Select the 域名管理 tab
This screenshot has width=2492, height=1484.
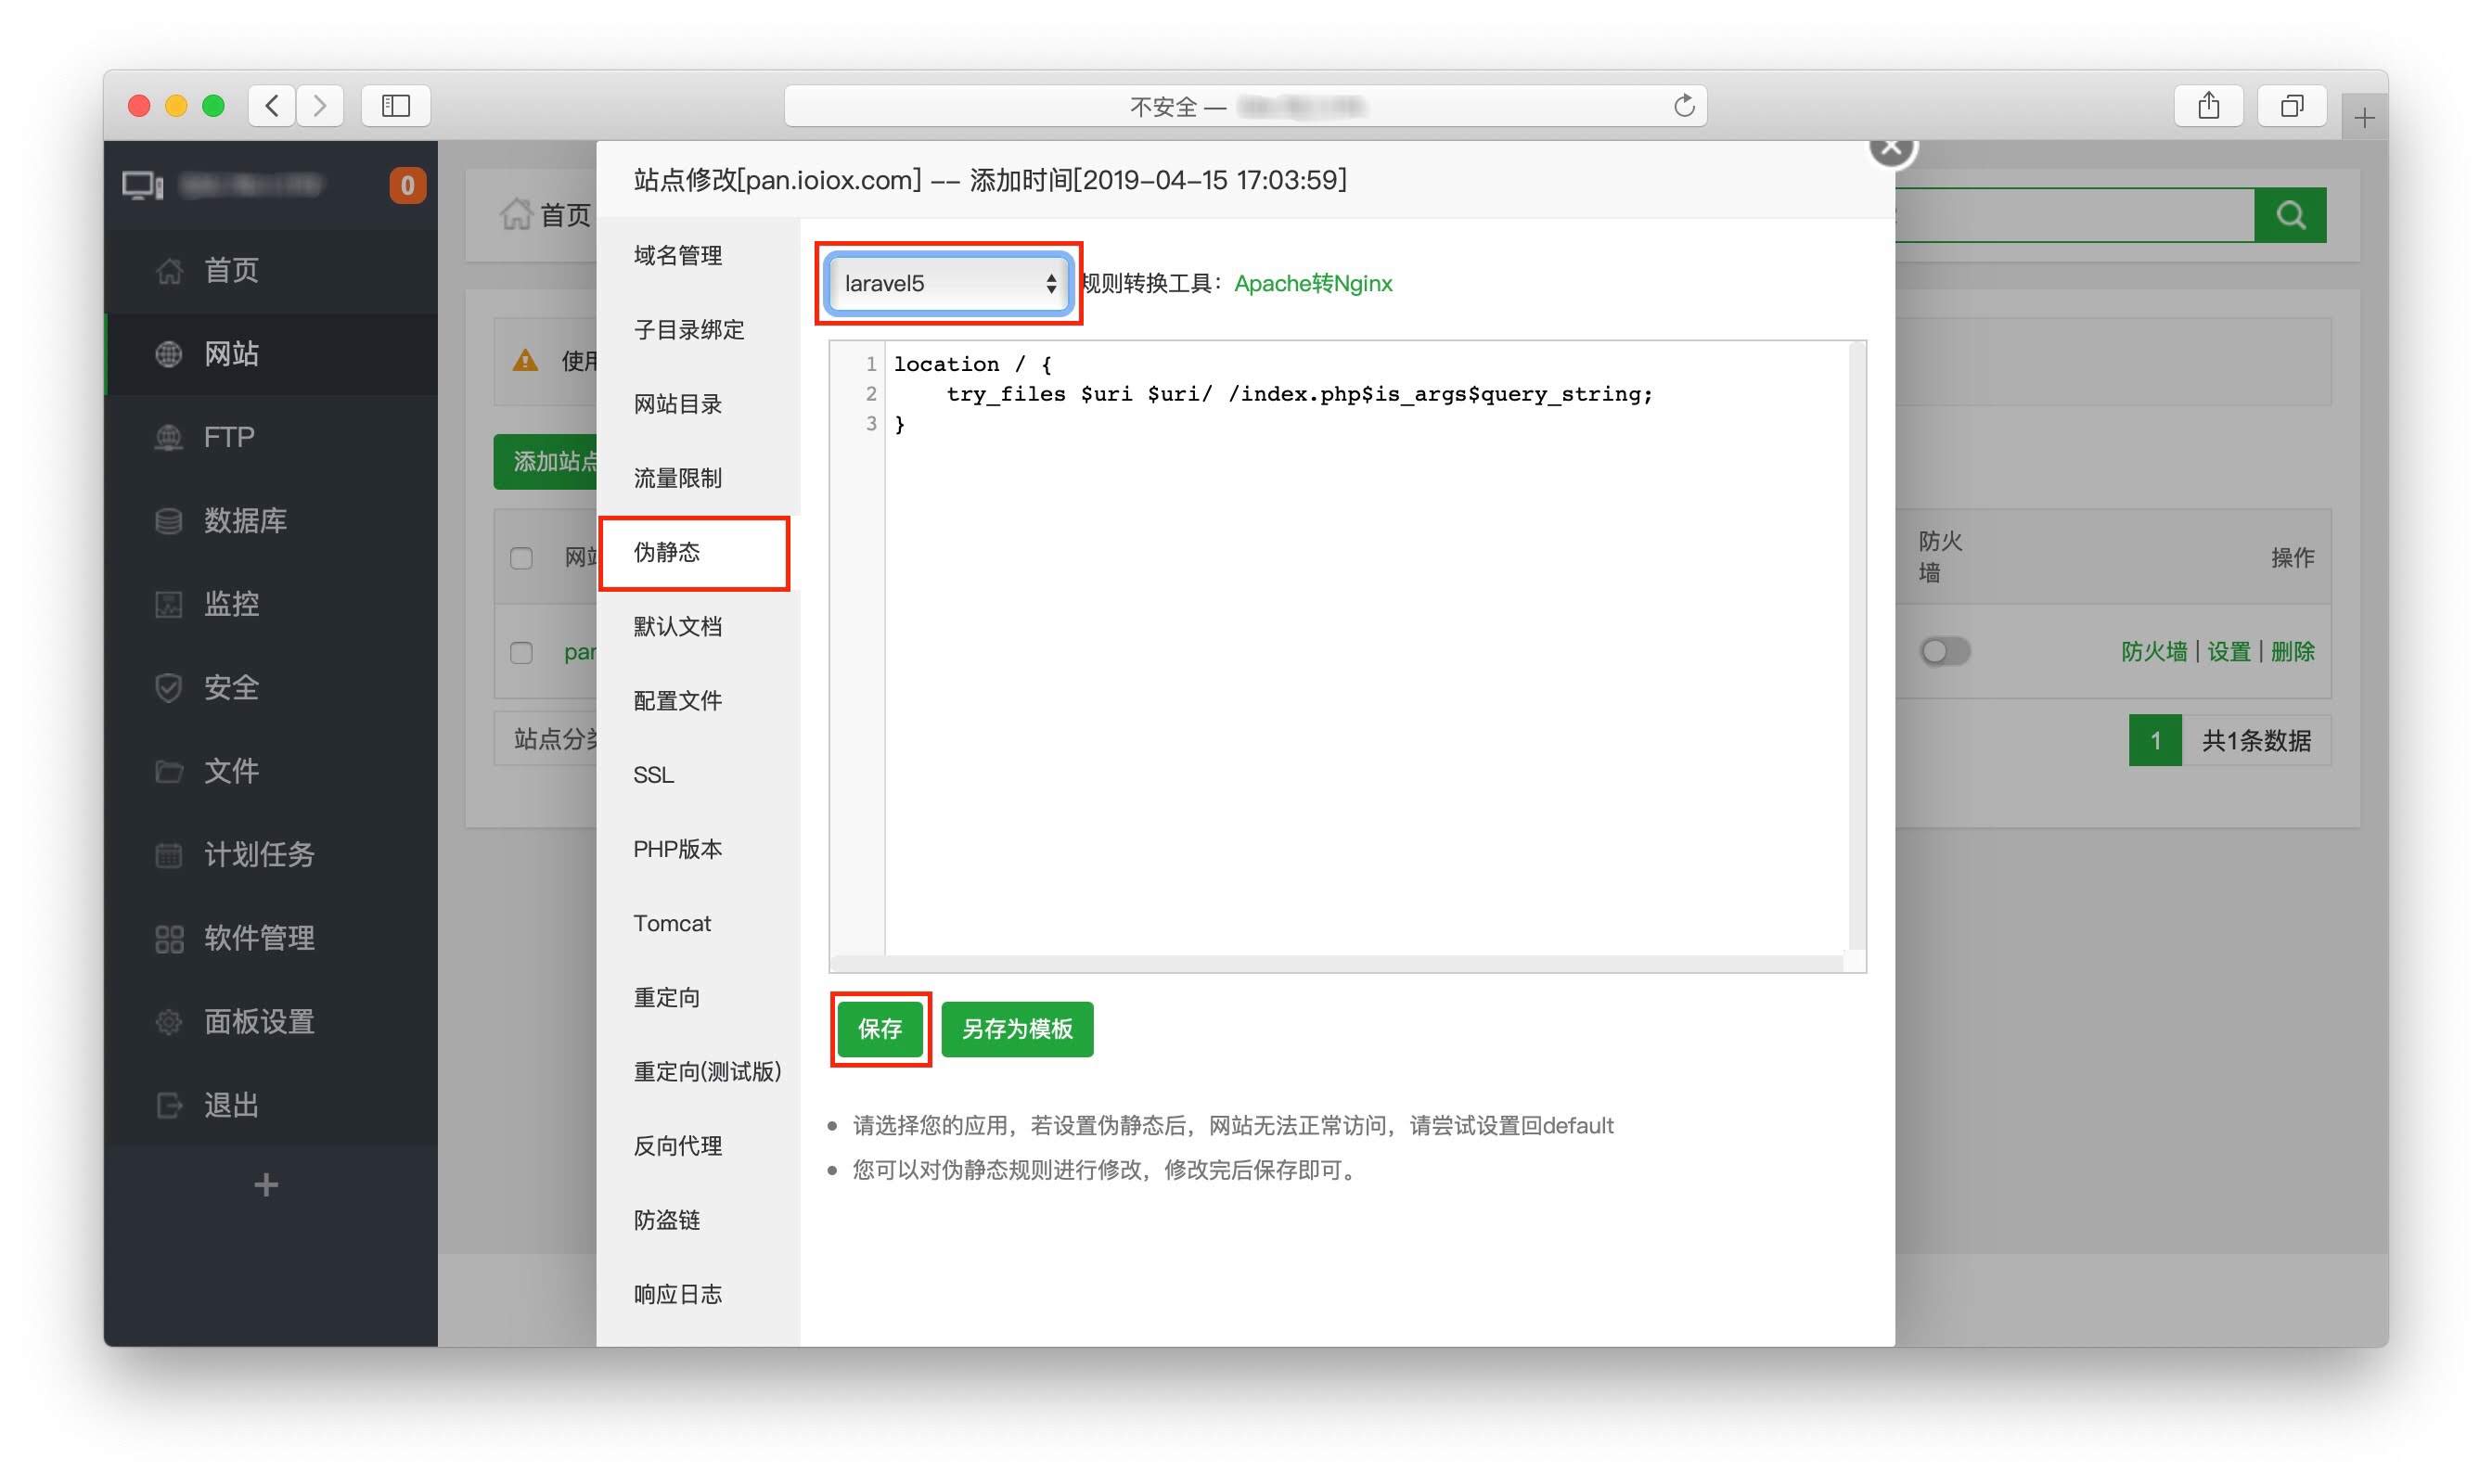pos(698,256)
